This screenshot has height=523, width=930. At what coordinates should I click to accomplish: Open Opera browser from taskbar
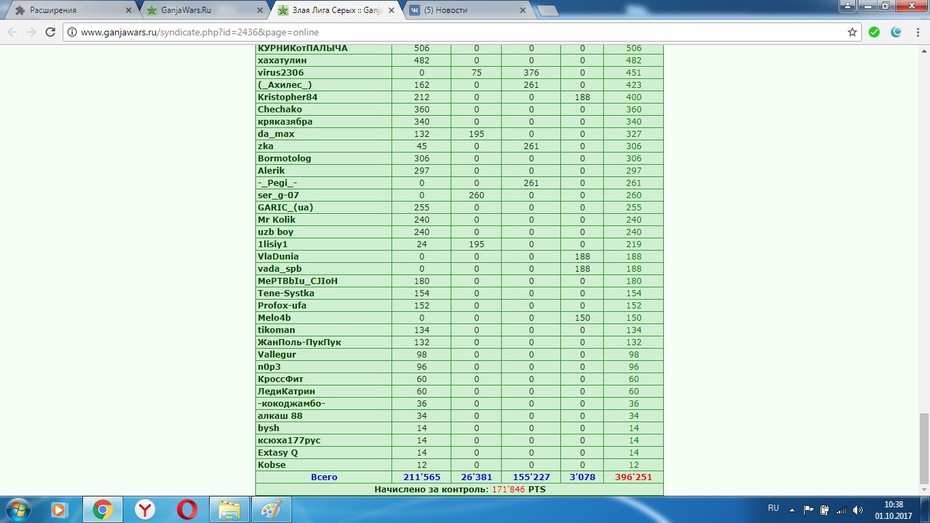tap(187, 509)
